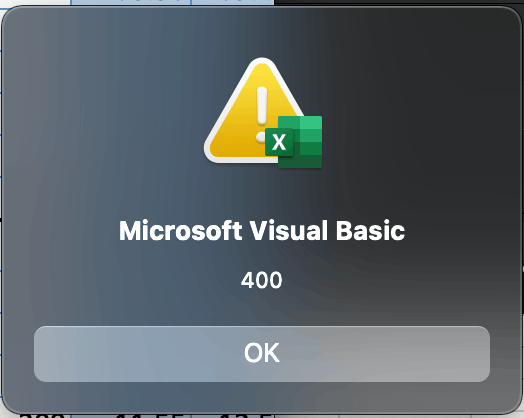Viewport: 524px width, 418px height.
Task: Click the word Visual in dialog heading
Action: coord(289,231)
